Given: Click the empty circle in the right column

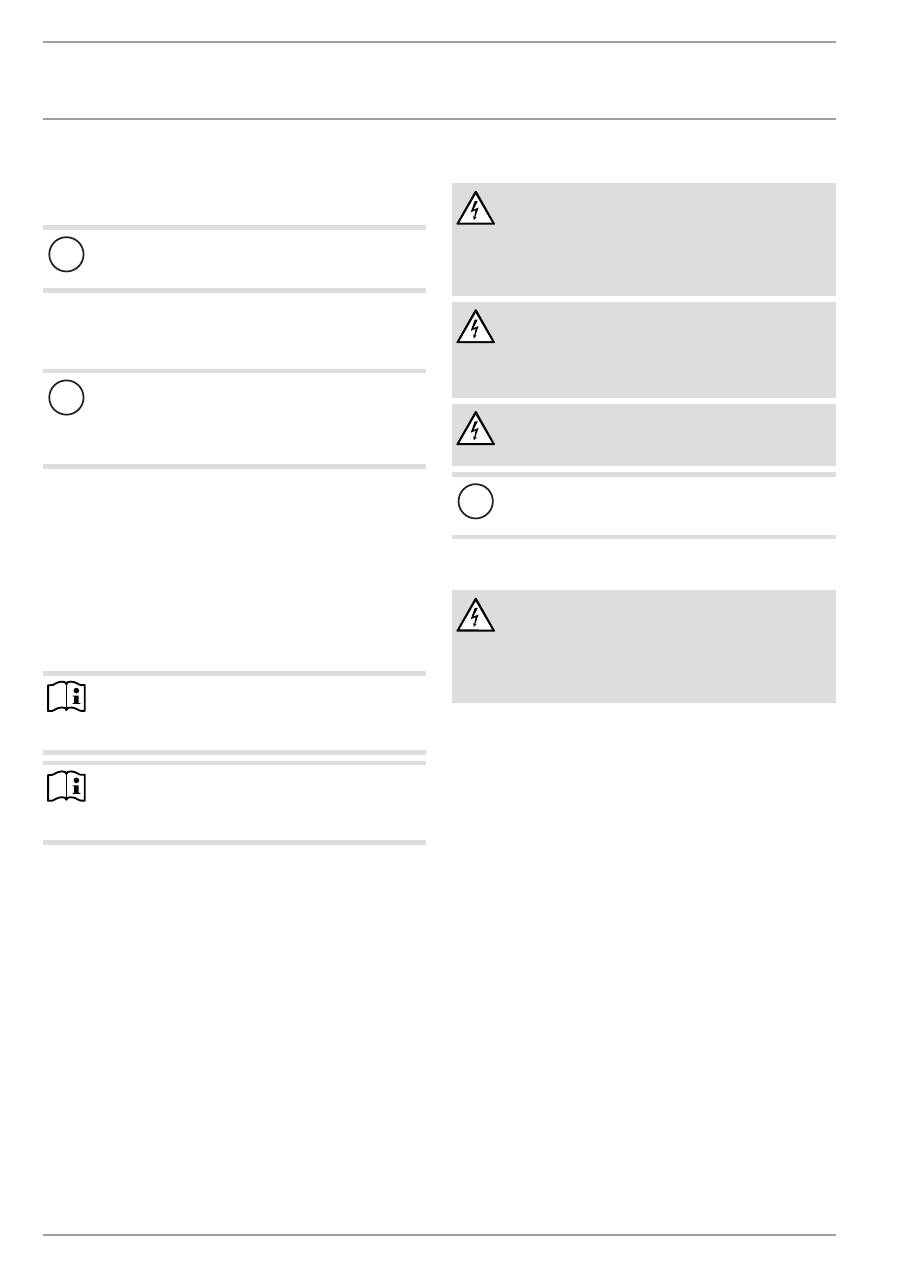Looking at the screenshot, I should pyautogui.click(x=476, y=501).
